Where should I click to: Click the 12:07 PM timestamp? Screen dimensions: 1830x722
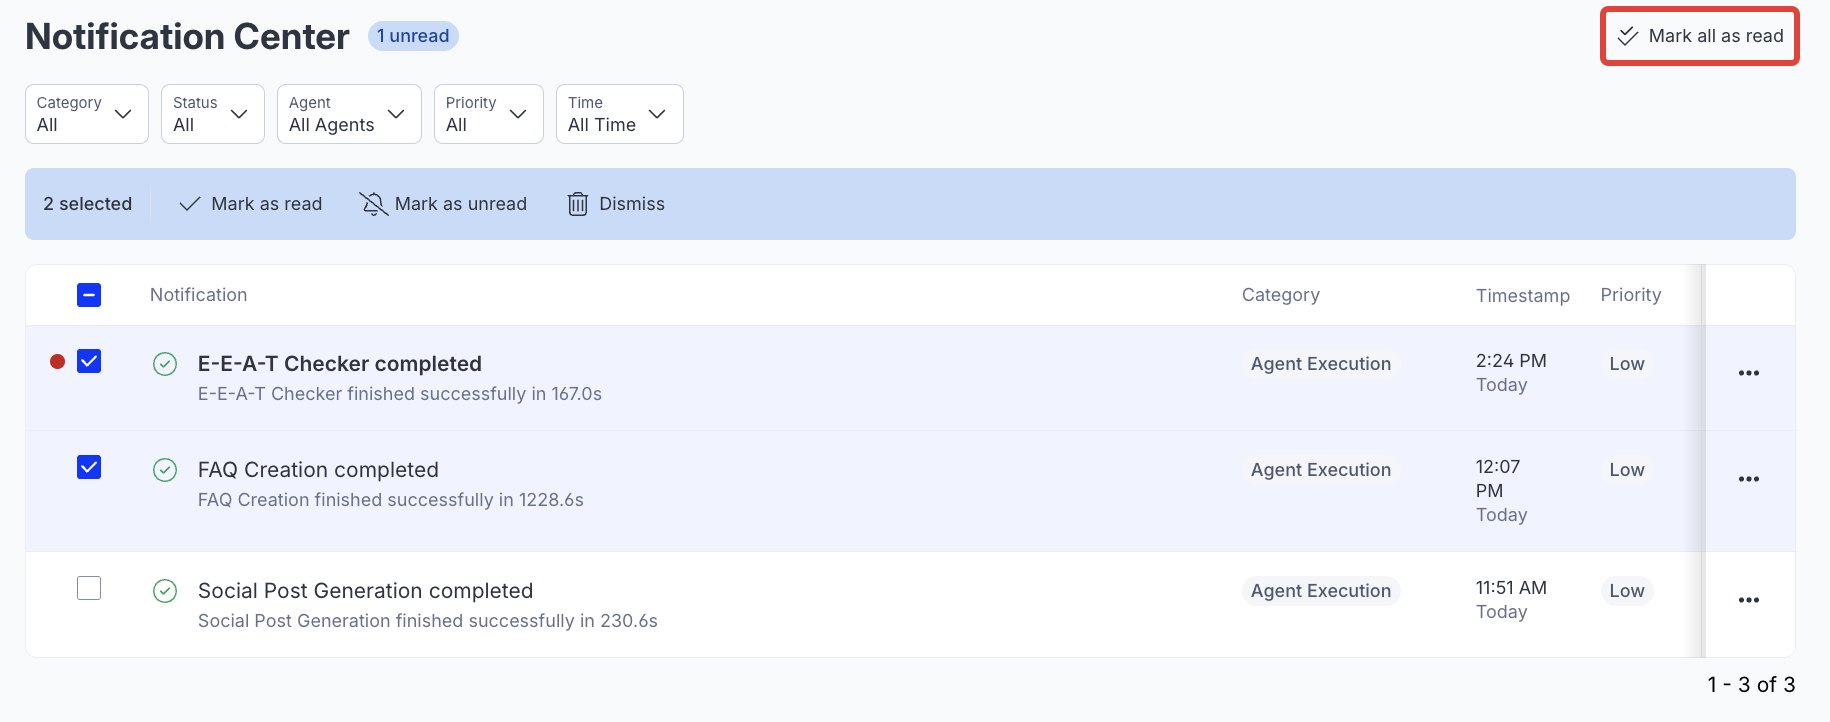1498,479
